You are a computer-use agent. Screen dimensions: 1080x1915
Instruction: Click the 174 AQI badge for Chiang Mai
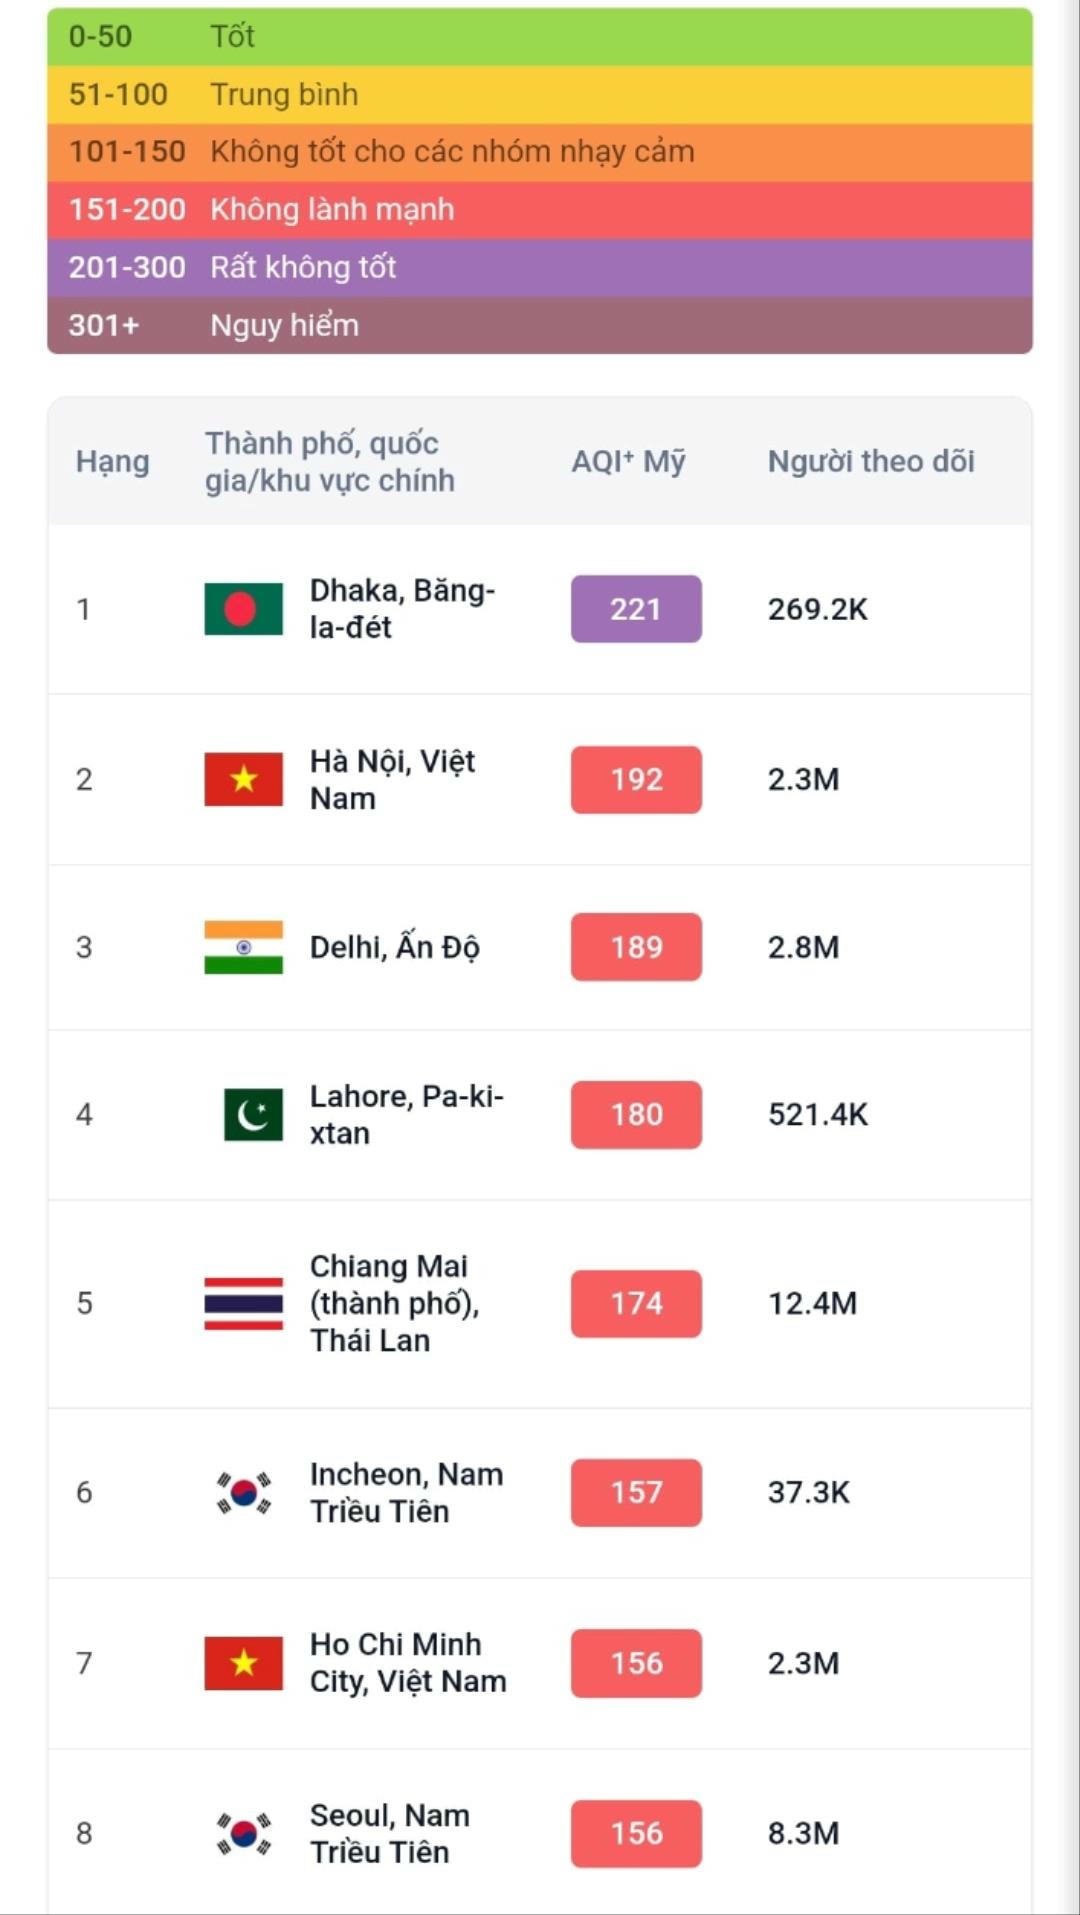pos(636,1303)
